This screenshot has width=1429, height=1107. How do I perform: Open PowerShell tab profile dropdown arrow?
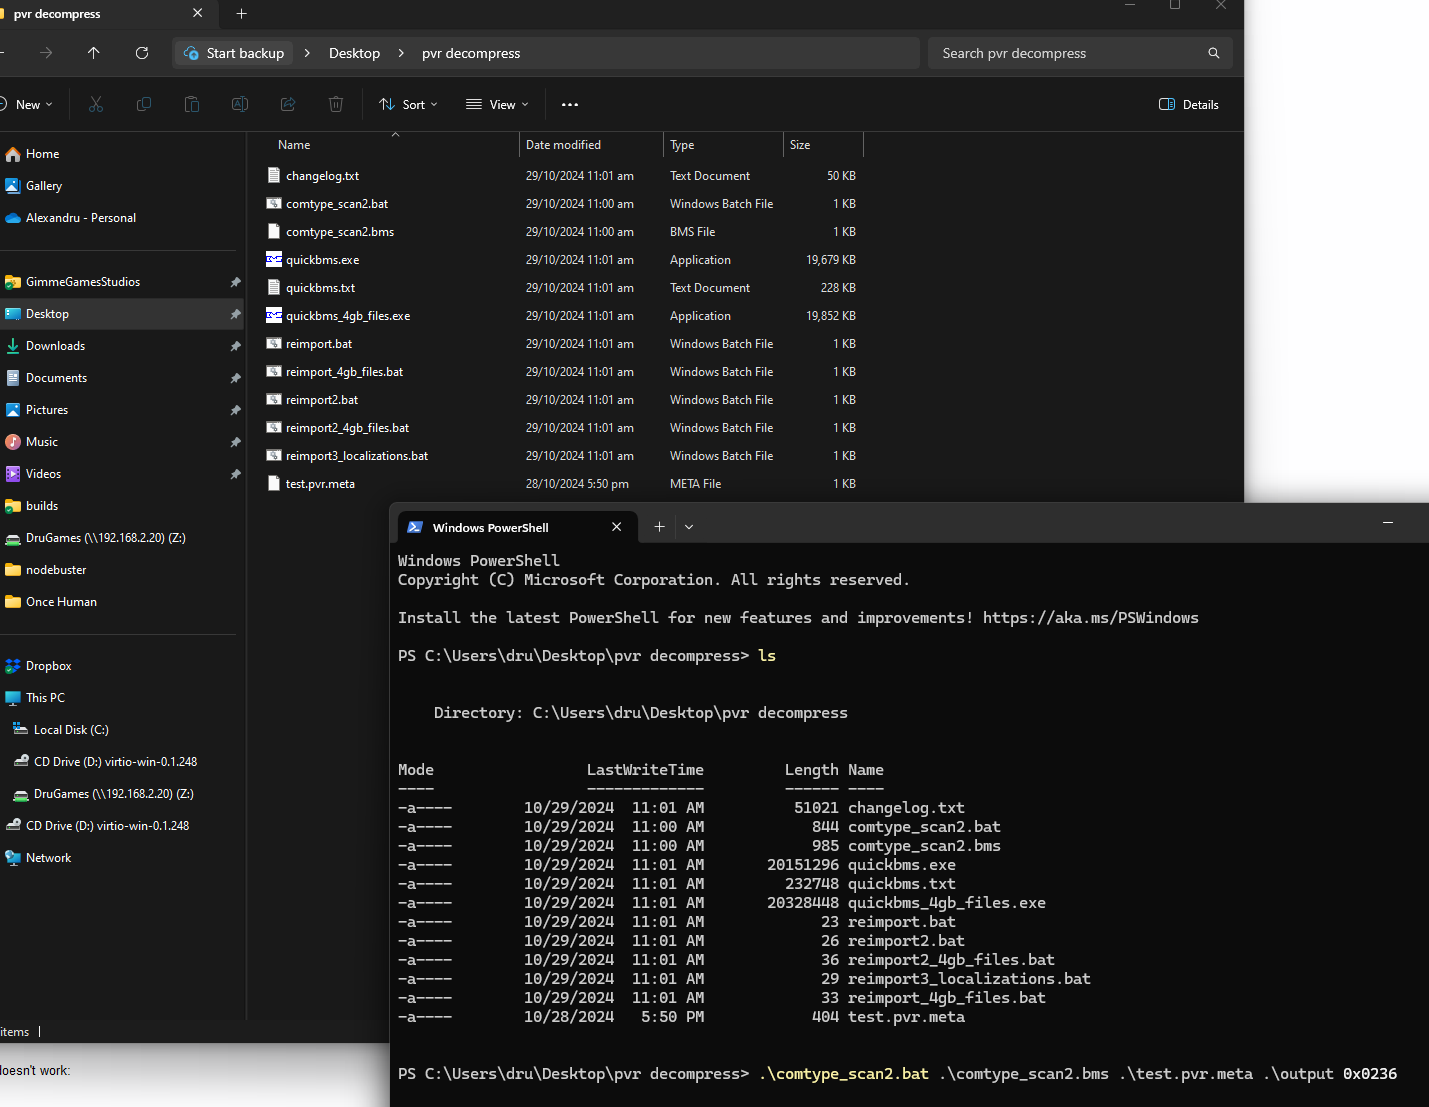(x=689, y=527)
